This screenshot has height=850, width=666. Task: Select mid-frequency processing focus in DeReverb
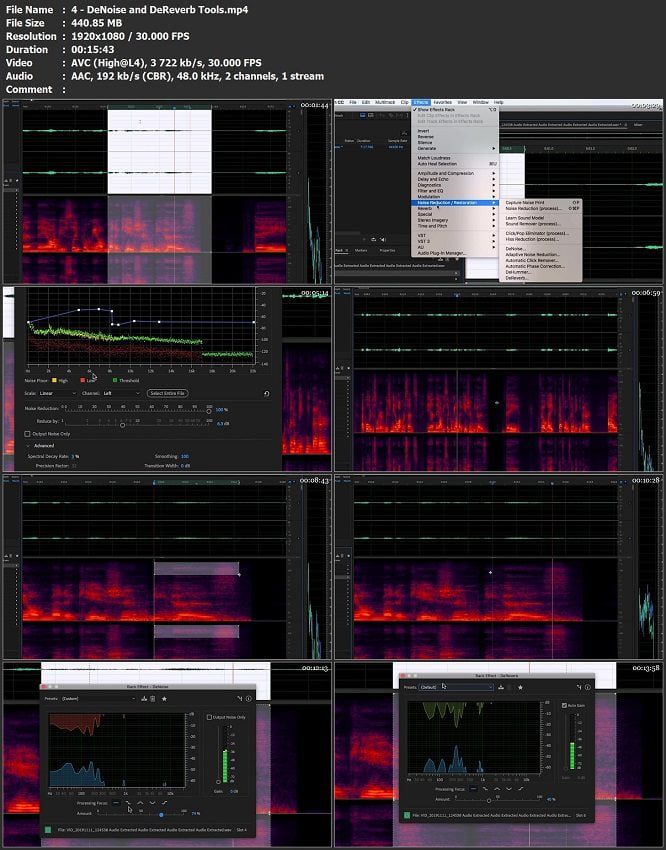pos(497,789)
